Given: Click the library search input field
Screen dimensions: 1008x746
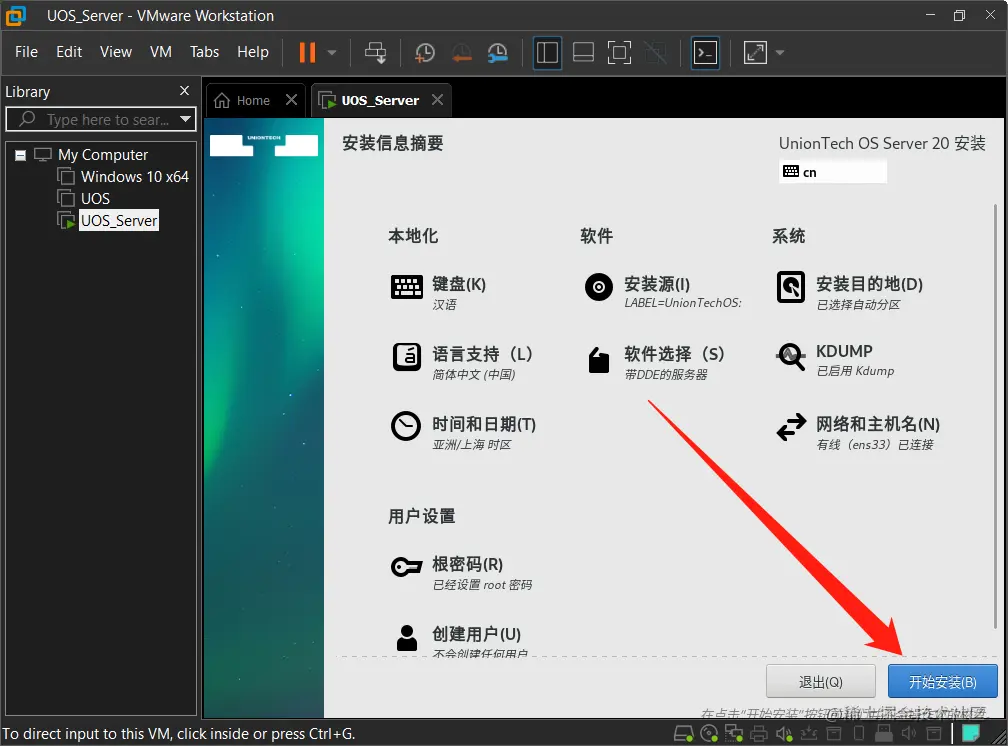Looking at the screenshot, I should pyautogui.click(x=100, y=119).
